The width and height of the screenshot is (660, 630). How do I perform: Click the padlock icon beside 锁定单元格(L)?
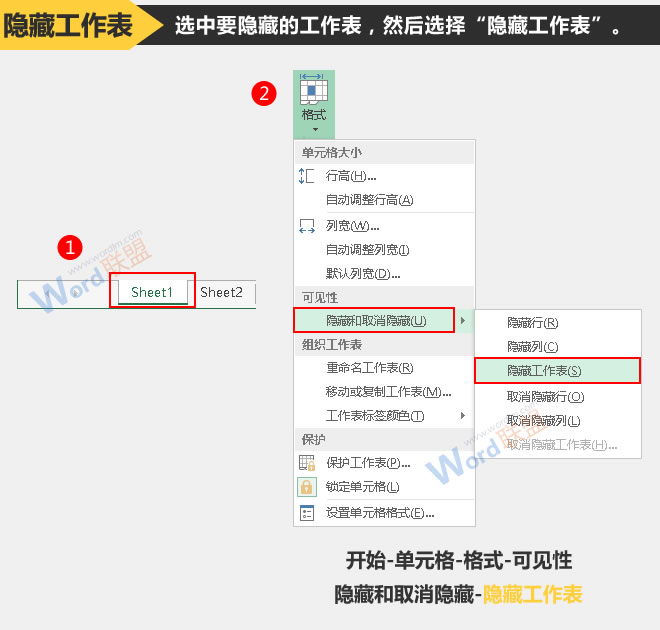[306, 487]
